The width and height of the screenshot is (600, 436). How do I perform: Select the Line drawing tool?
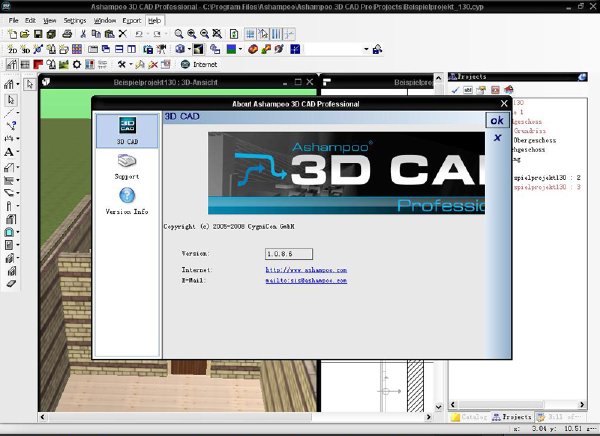click(9, 113)
